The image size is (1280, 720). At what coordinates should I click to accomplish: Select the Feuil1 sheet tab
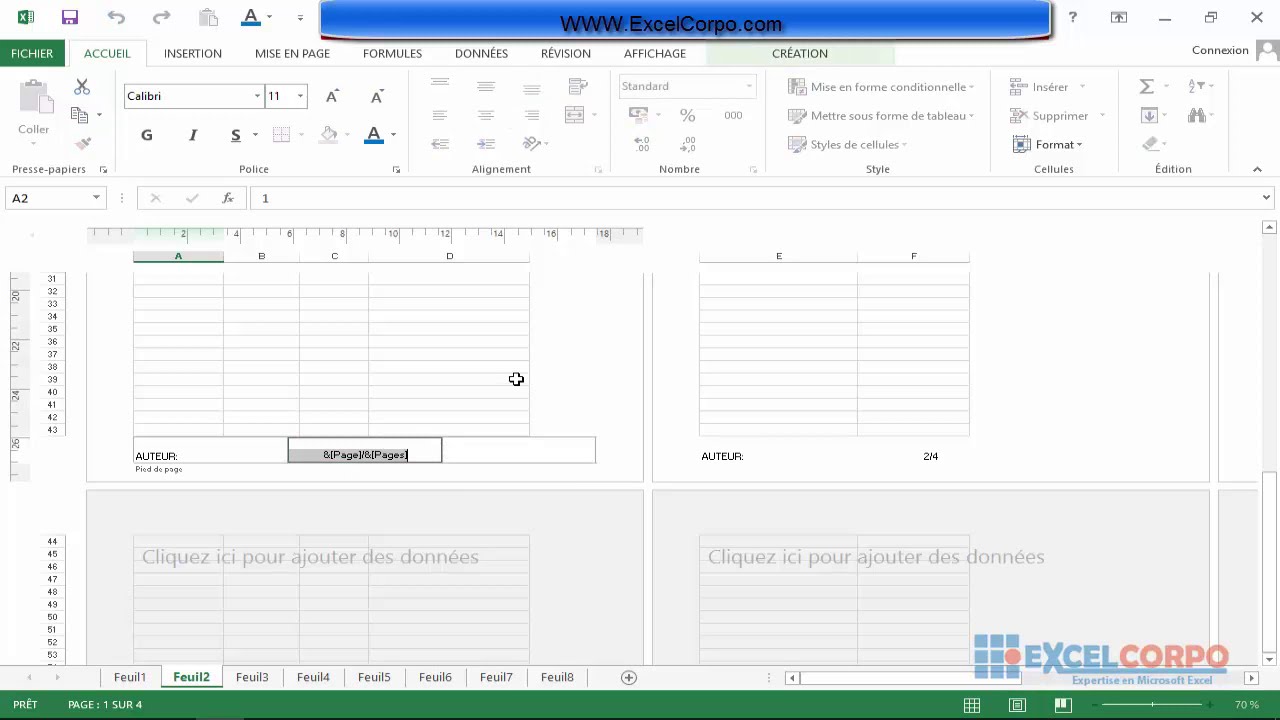tap(130, 677)
